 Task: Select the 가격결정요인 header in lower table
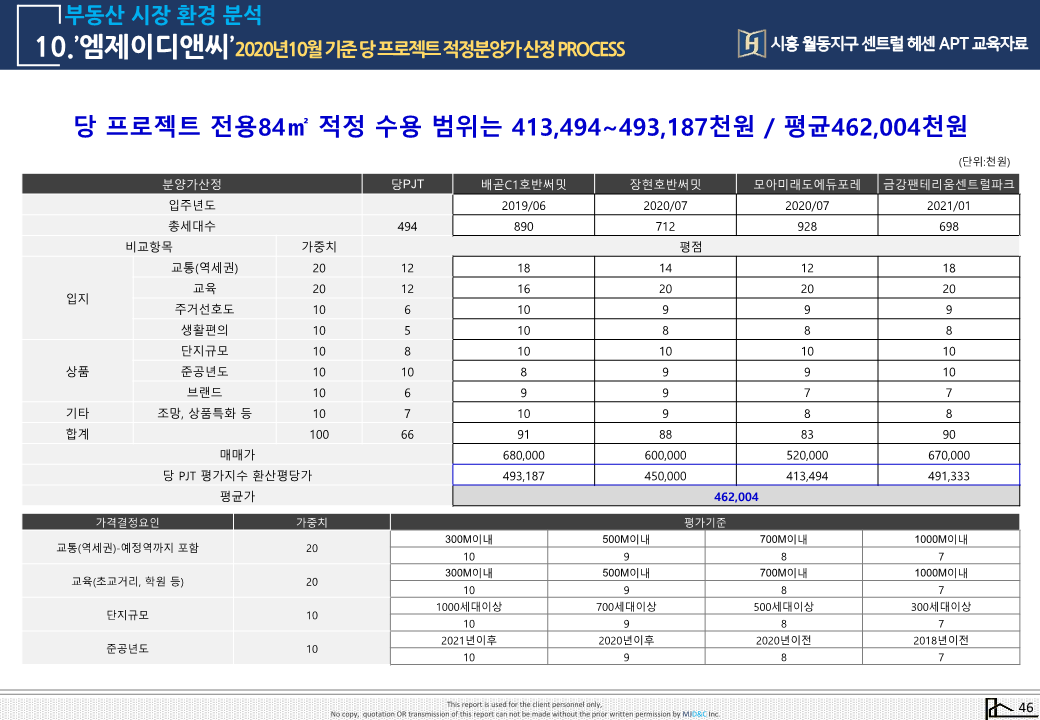(127, 522)
